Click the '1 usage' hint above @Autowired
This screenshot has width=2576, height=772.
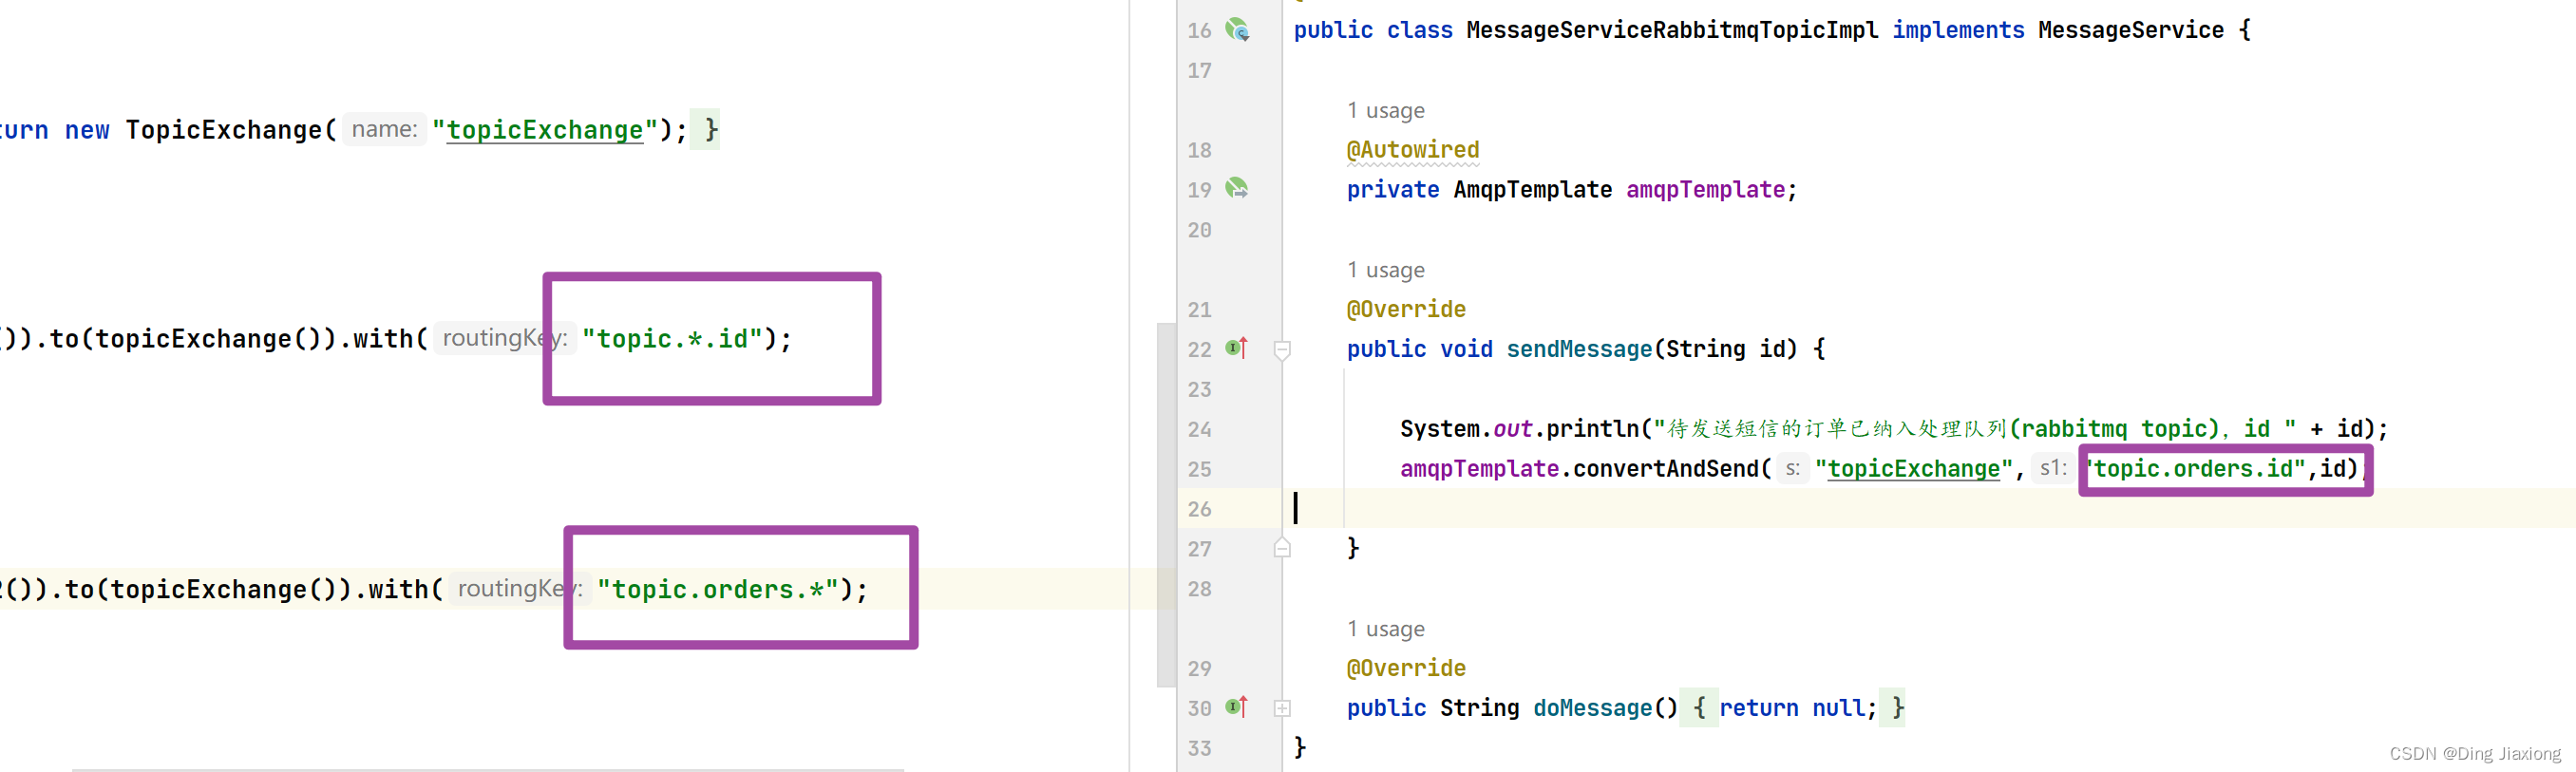(1385, 110)
